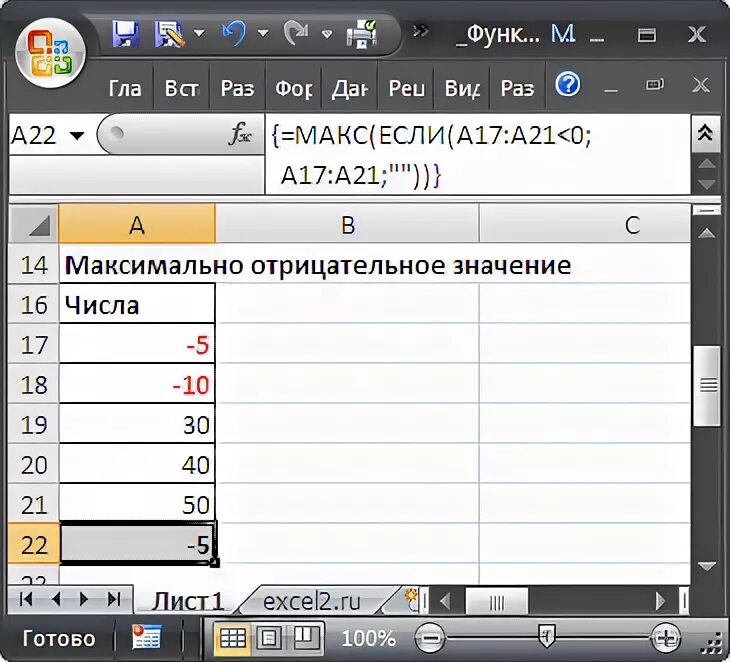The width and height of the screenshot is (730, 662).
Task: Click the vertical scrollbar down arrow
Action: coord(707,567)
